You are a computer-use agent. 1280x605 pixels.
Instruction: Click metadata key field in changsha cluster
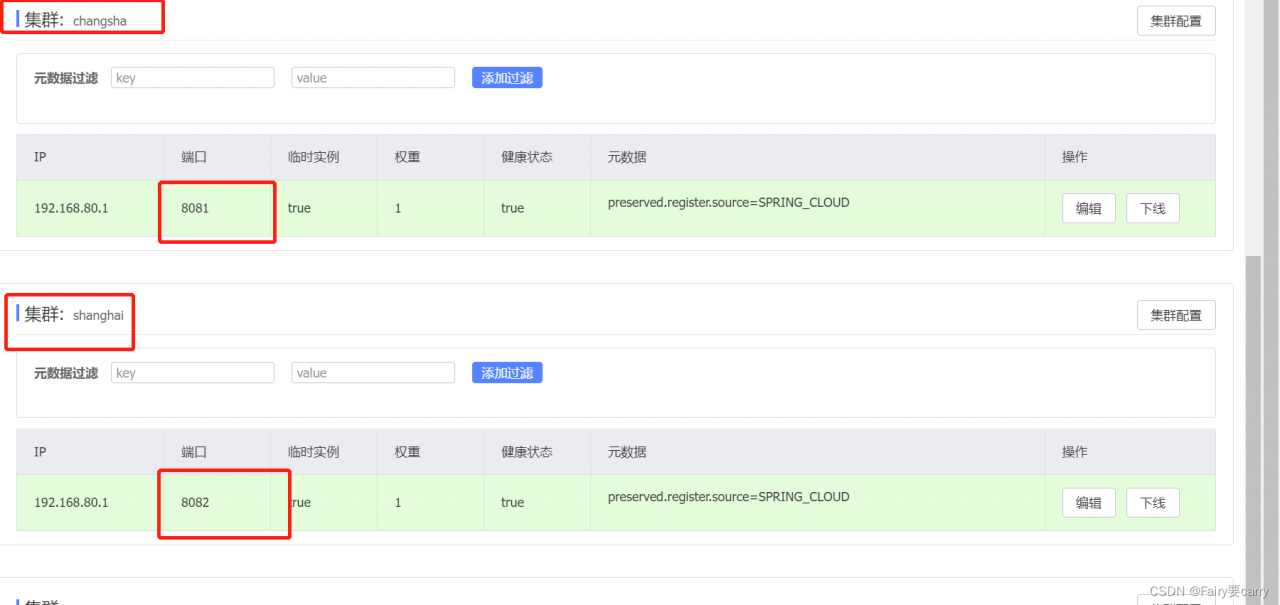193,78
